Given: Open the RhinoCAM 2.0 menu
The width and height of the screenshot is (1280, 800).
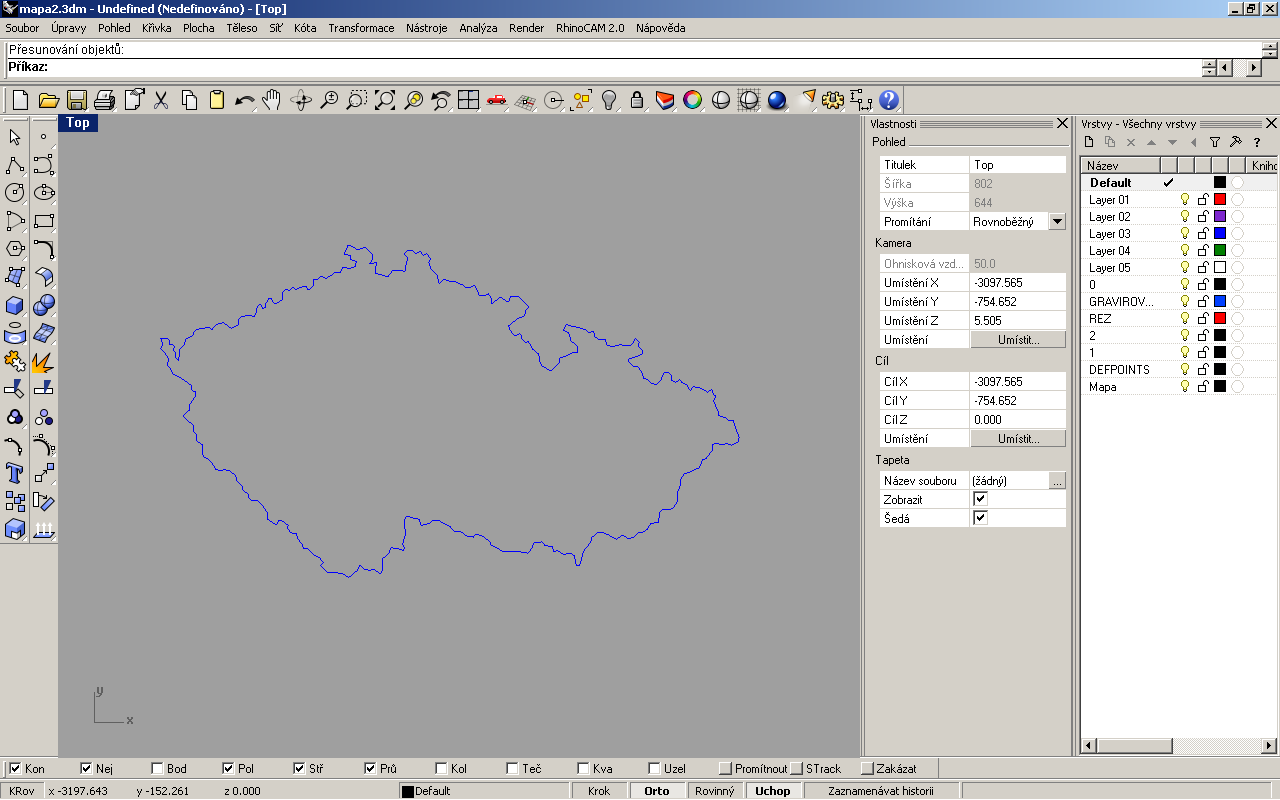Looking at the screenshot, I should click(590, 28).
